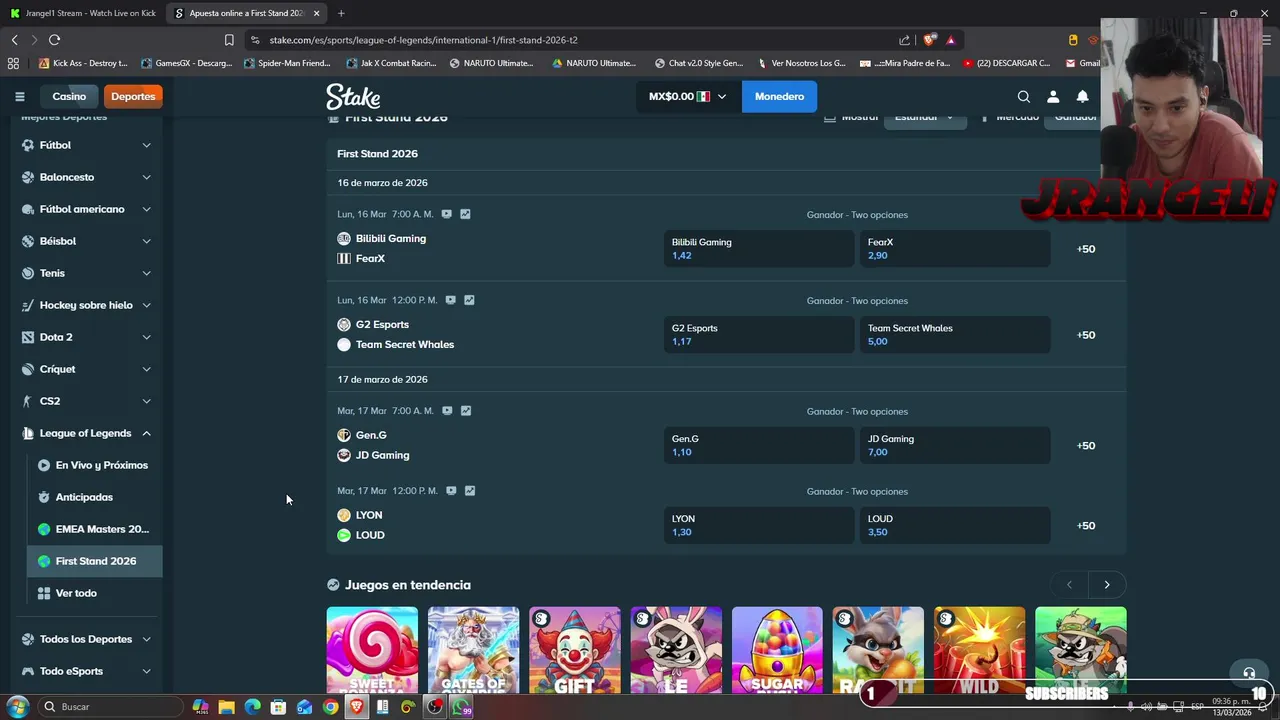This screenshot has width=1280, height=720.
Task: Open the user profile icon
Action: 1053,97
